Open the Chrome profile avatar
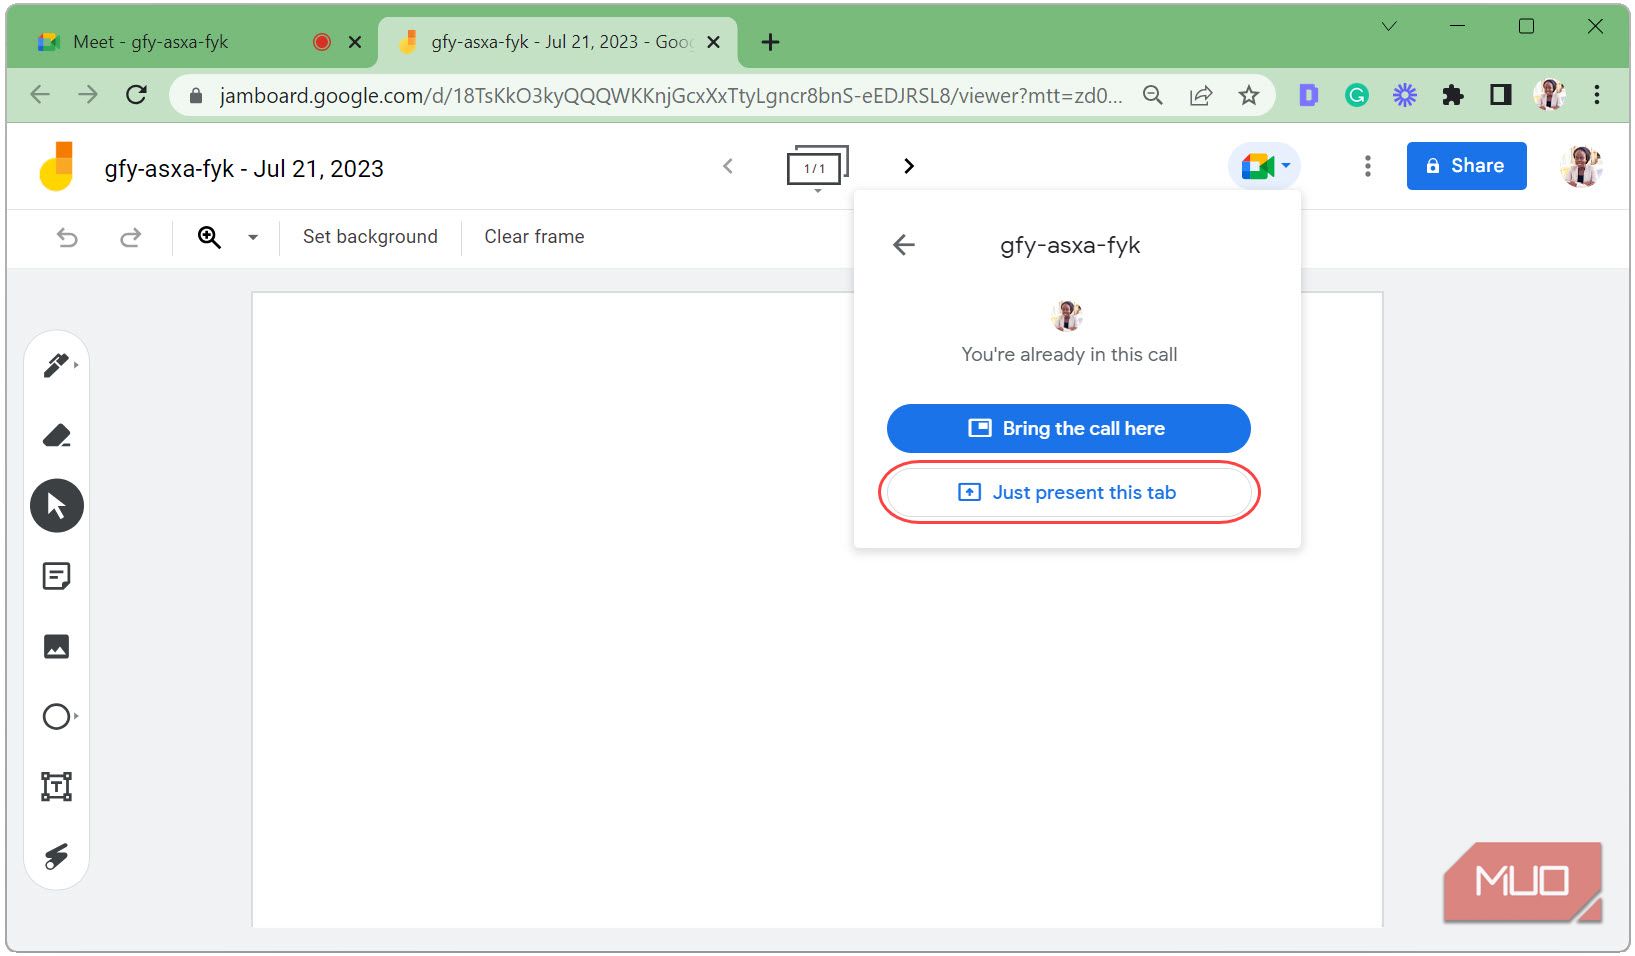 1549,95
